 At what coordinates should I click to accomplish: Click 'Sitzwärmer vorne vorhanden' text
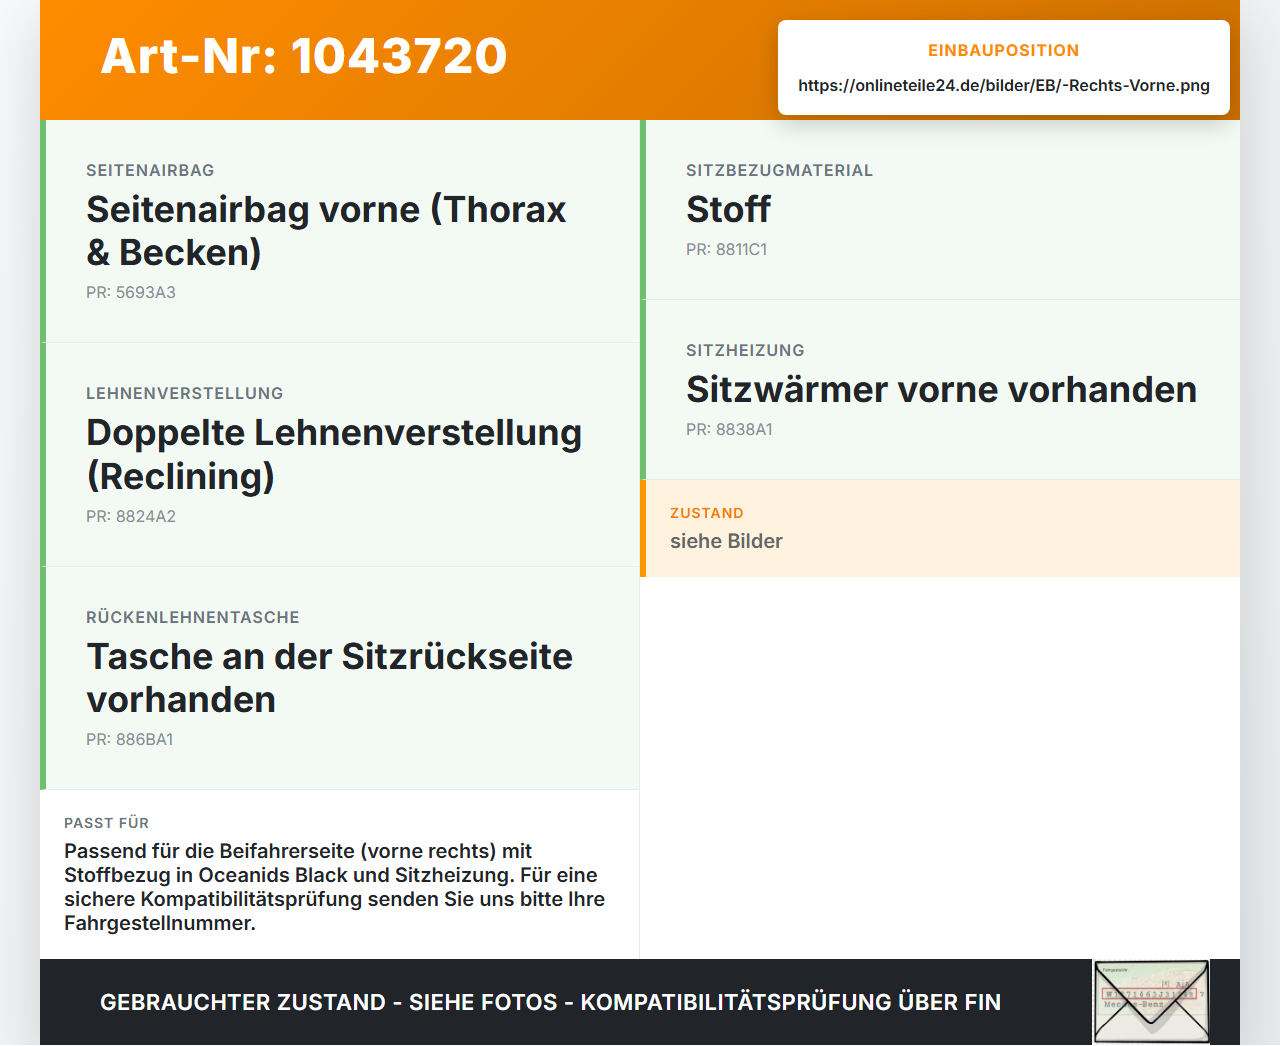tap(941, 389)
